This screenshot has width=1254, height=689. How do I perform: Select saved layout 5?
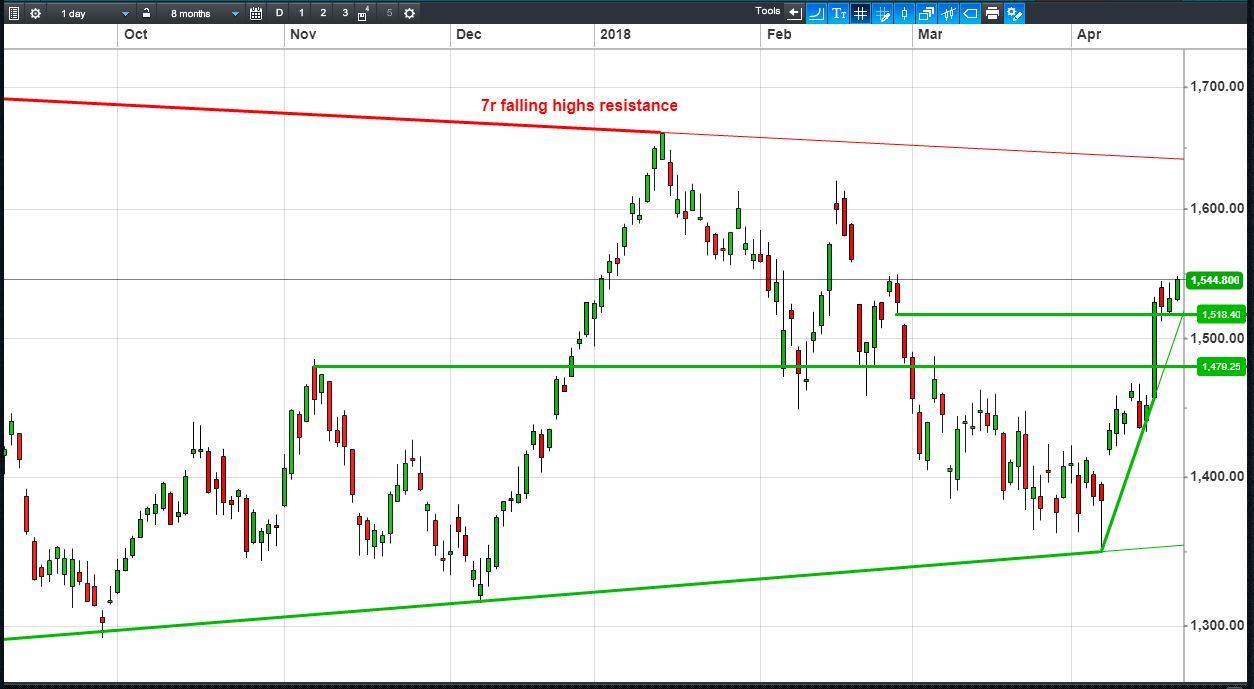389,14
